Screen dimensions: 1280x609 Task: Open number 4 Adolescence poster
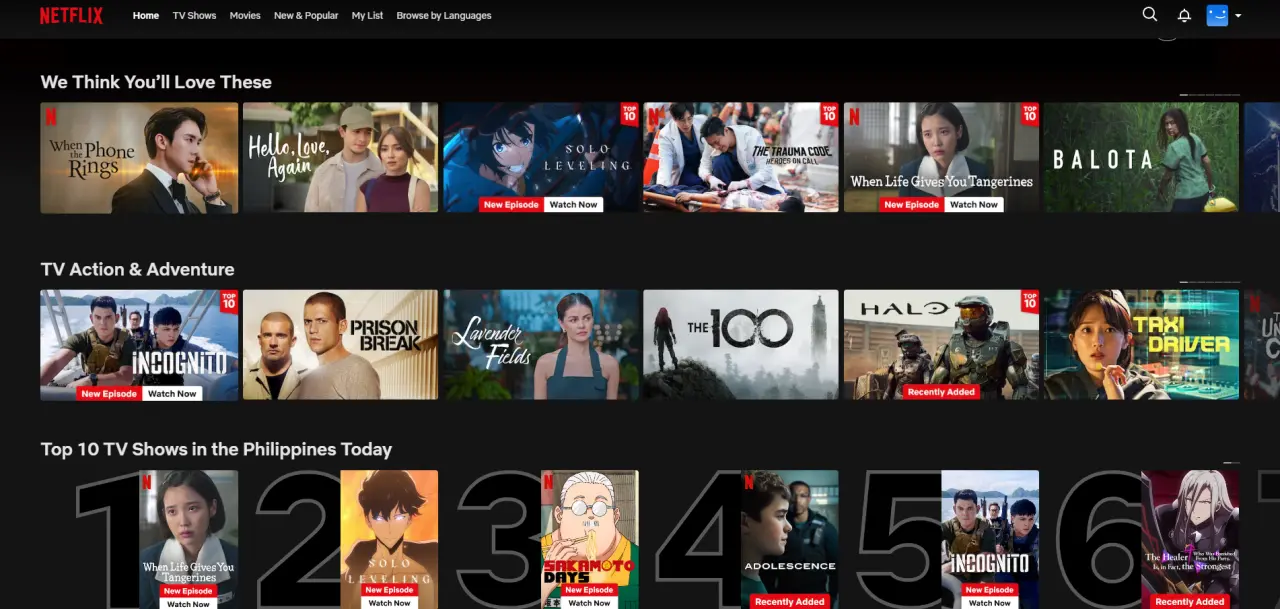(x=790, y=539)
